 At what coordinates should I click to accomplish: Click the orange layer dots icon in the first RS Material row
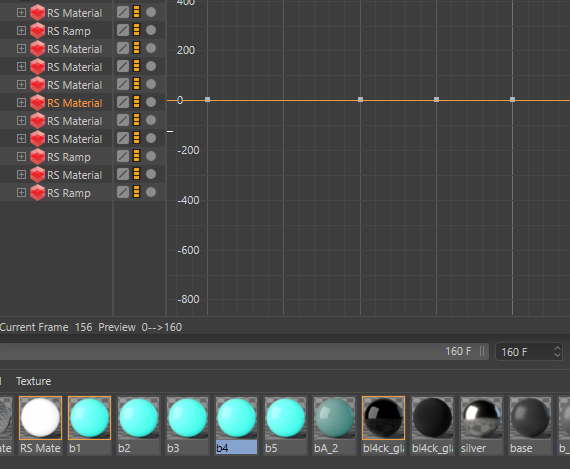coord(137,12)
